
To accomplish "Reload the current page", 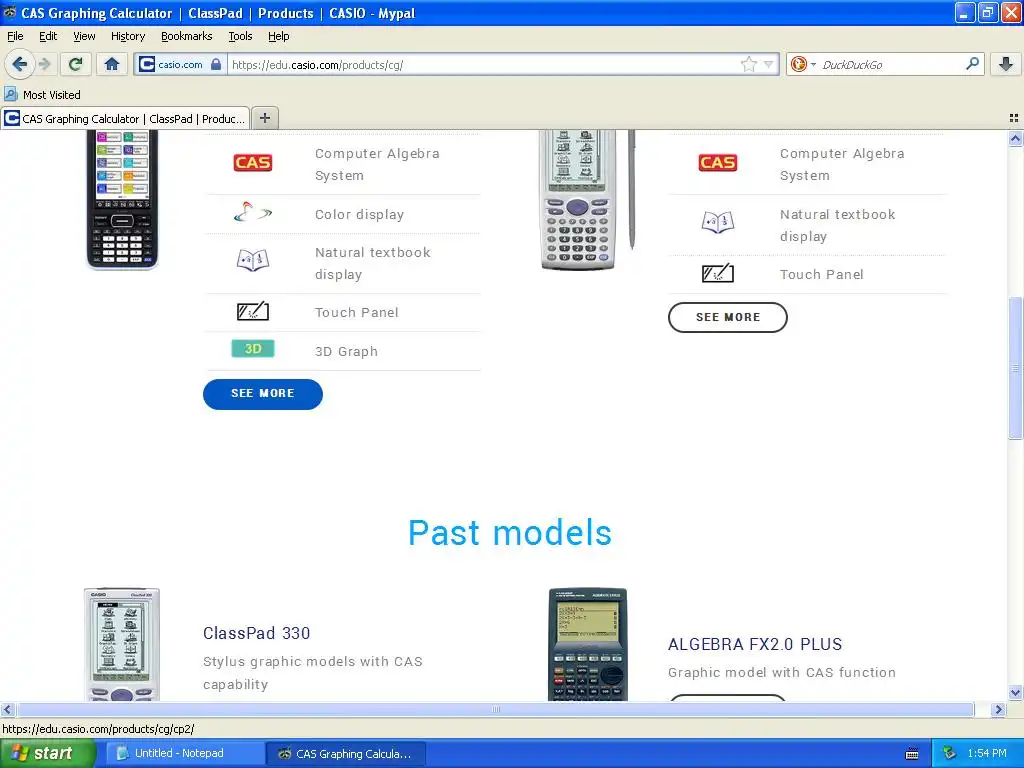I will [x=76, y=64].
